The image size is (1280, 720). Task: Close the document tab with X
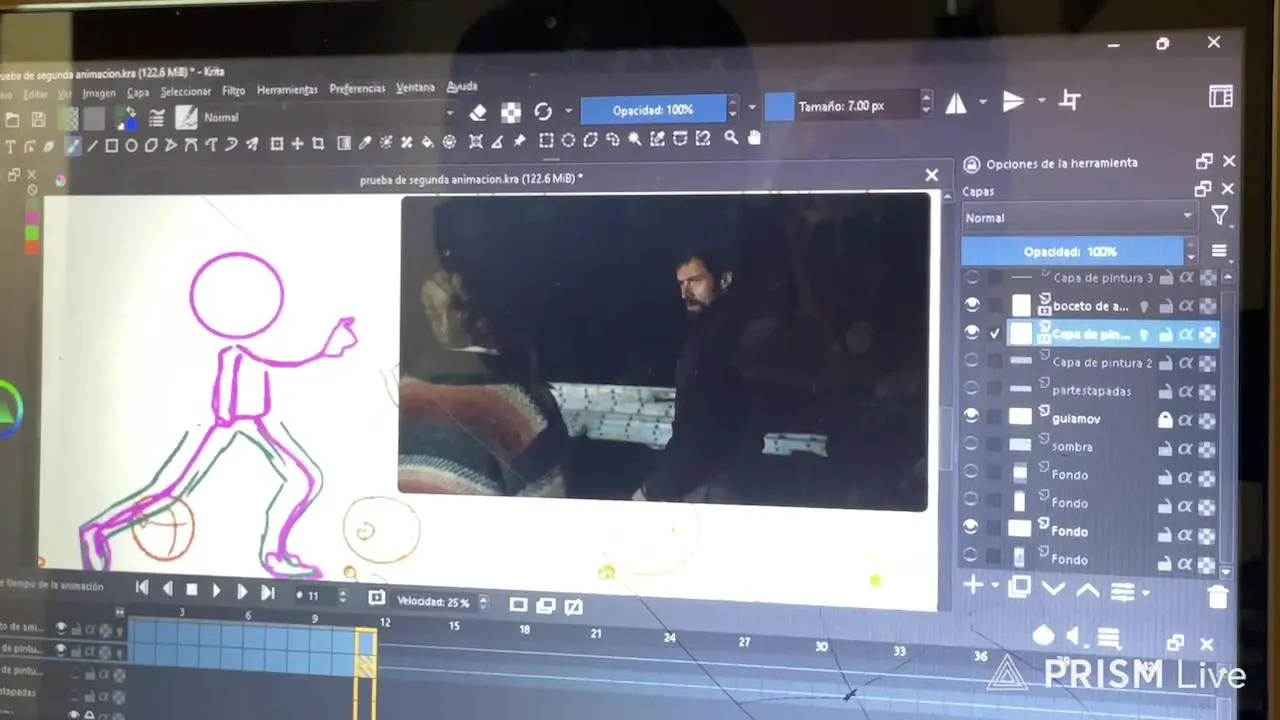tap(931, 175)
